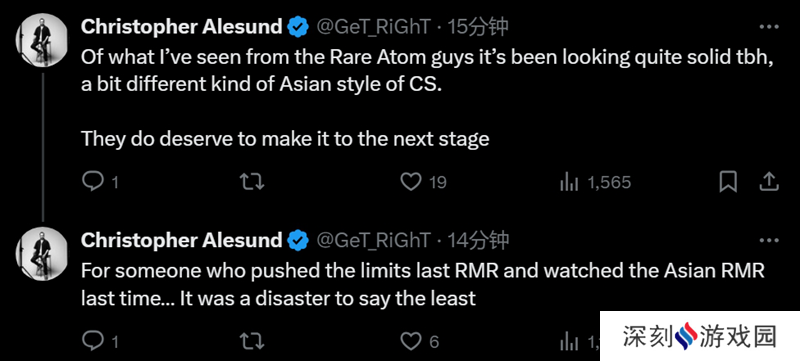Retweet the first Rare Atom tweet
Image resolution: width=800 pixels, height=361 pixels.
point(252,182)
